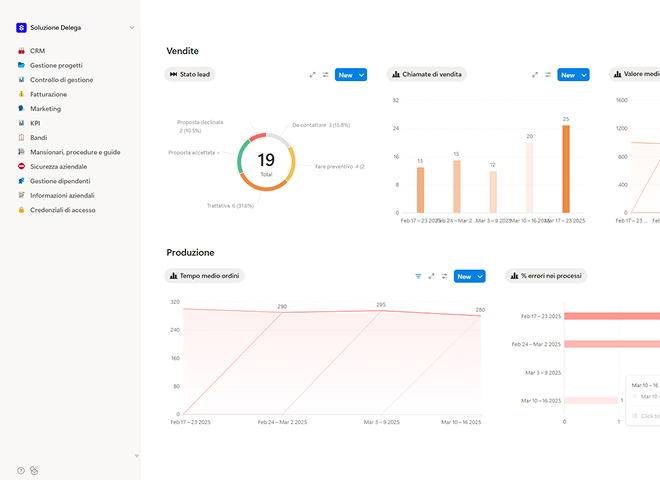
Task: Click the Fatturazione sidebar icon
Action: pos(21,94)
